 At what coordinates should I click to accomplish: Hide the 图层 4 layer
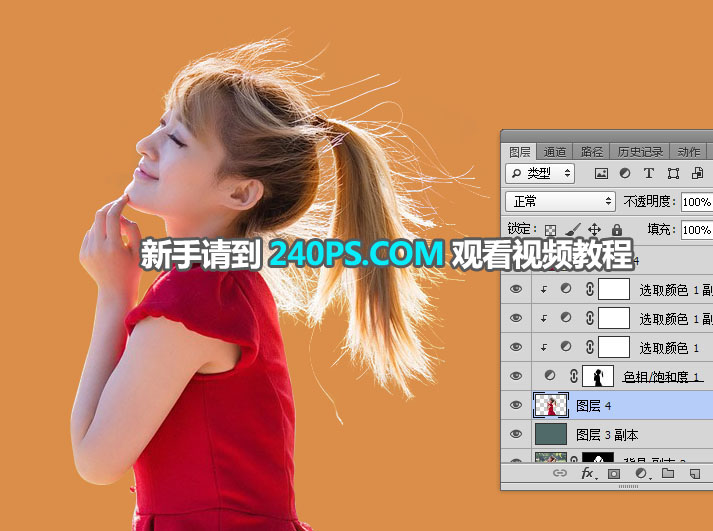[516, 405]
